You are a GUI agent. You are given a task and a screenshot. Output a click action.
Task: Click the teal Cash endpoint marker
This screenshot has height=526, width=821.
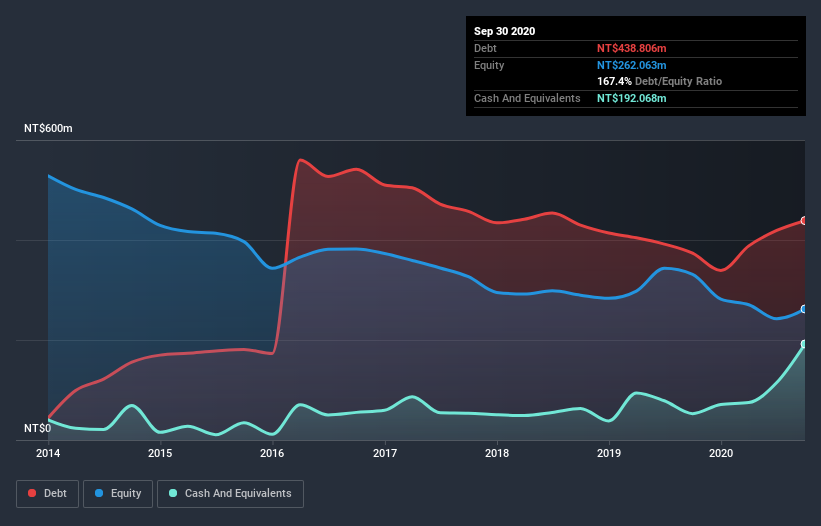(804, 344)
